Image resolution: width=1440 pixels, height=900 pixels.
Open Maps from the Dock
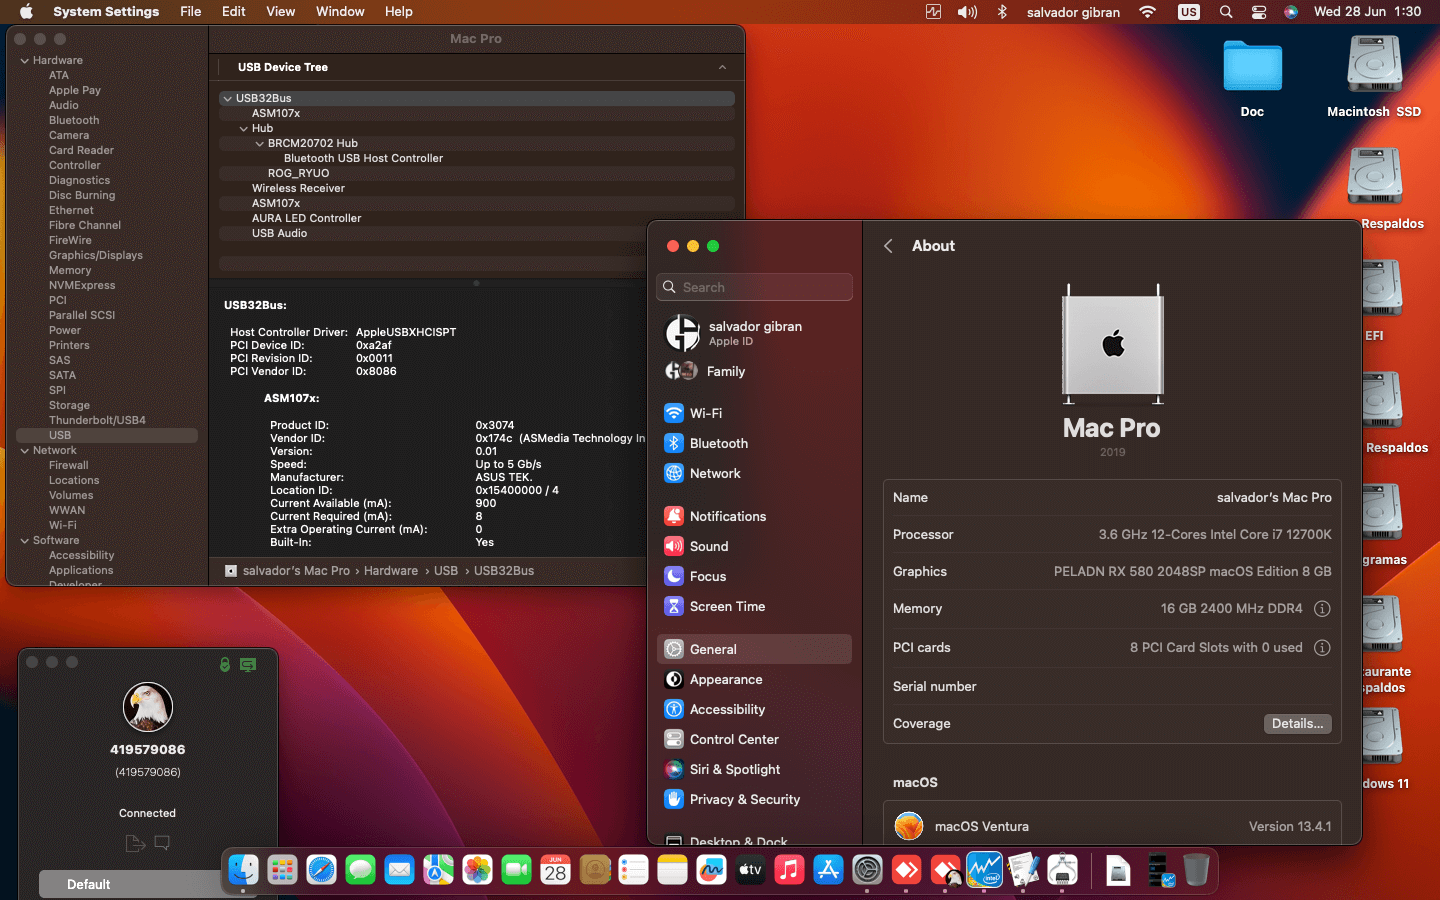tap(438, 870)
